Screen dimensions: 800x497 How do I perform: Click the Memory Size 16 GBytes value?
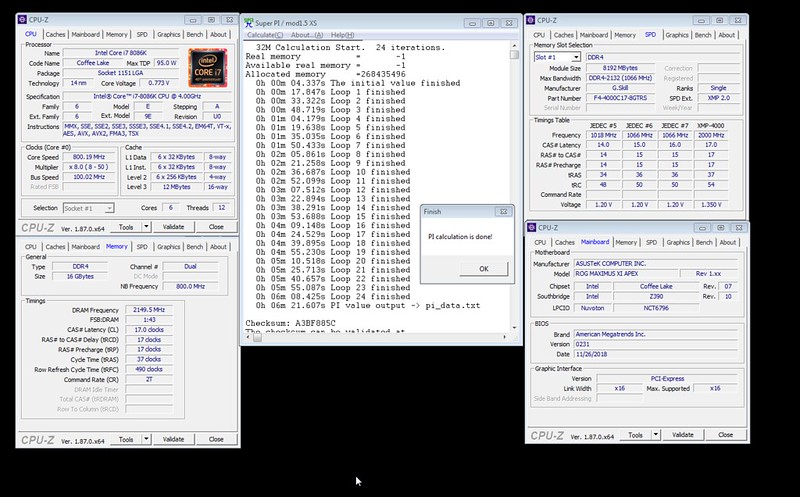coord(80,276)
